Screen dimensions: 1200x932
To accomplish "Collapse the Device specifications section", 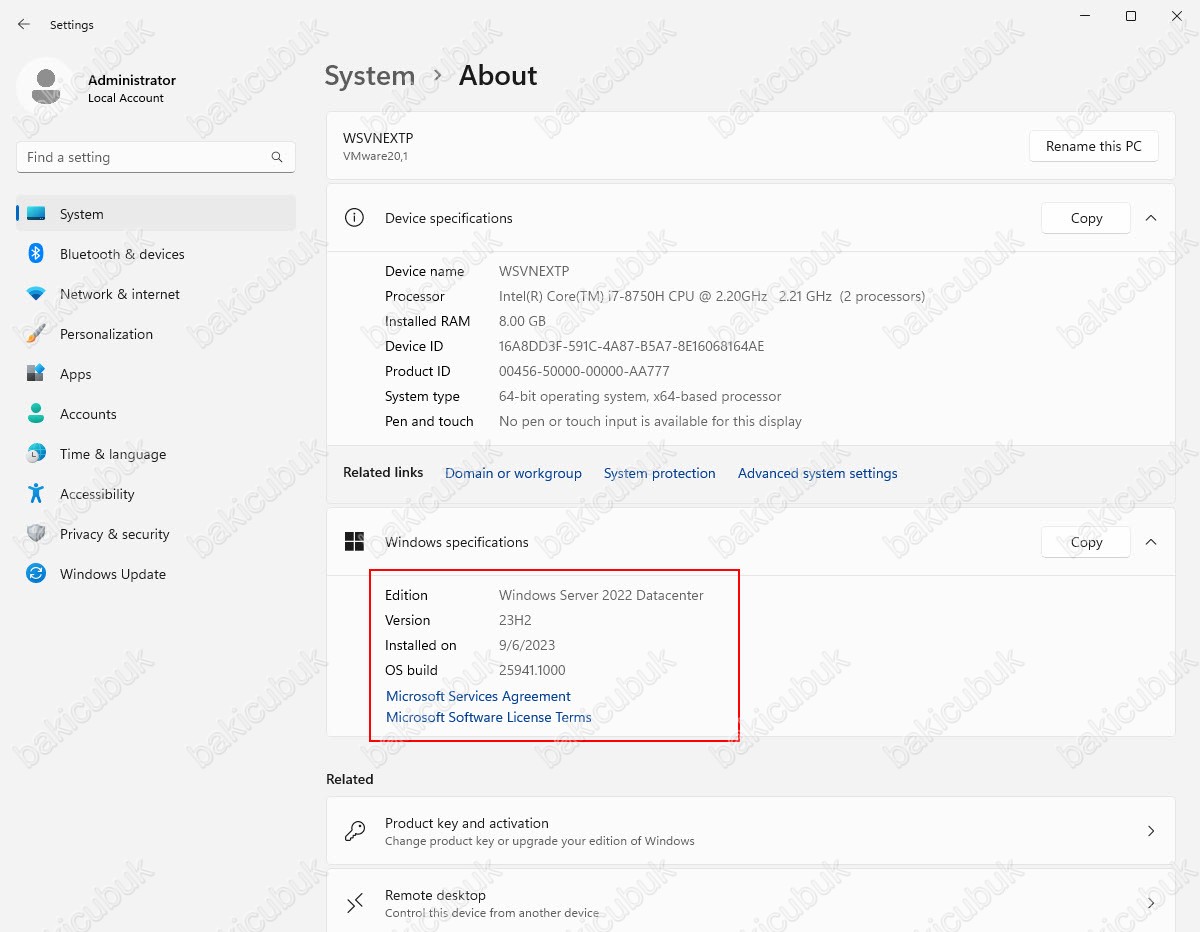I will pos(1151,218).
